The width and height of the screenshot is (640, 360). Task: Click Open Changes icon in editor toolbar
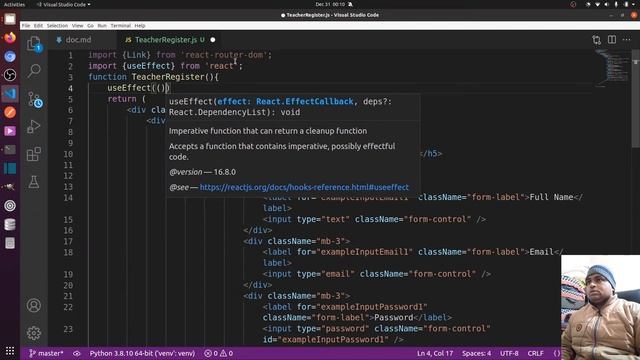(x=596, y=40)
